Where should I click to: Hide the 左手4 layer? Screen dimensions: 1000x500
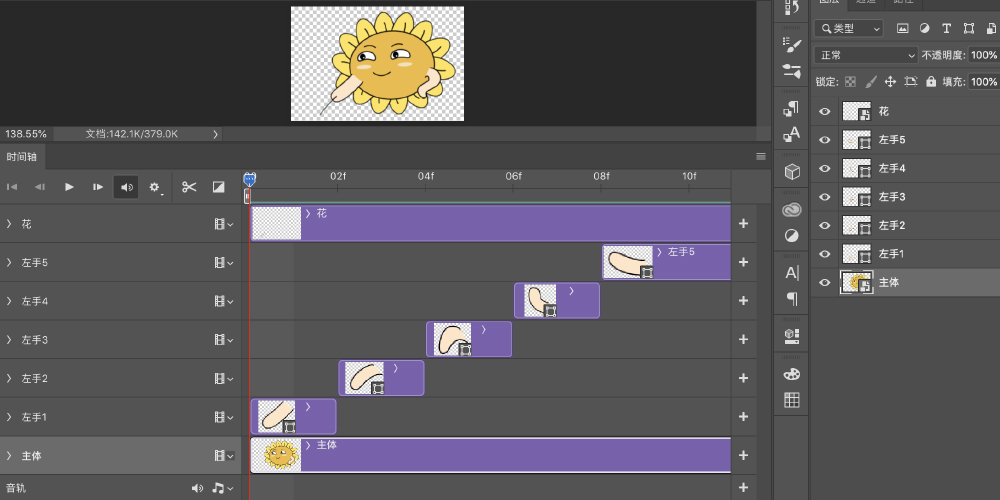pos(825,168)
